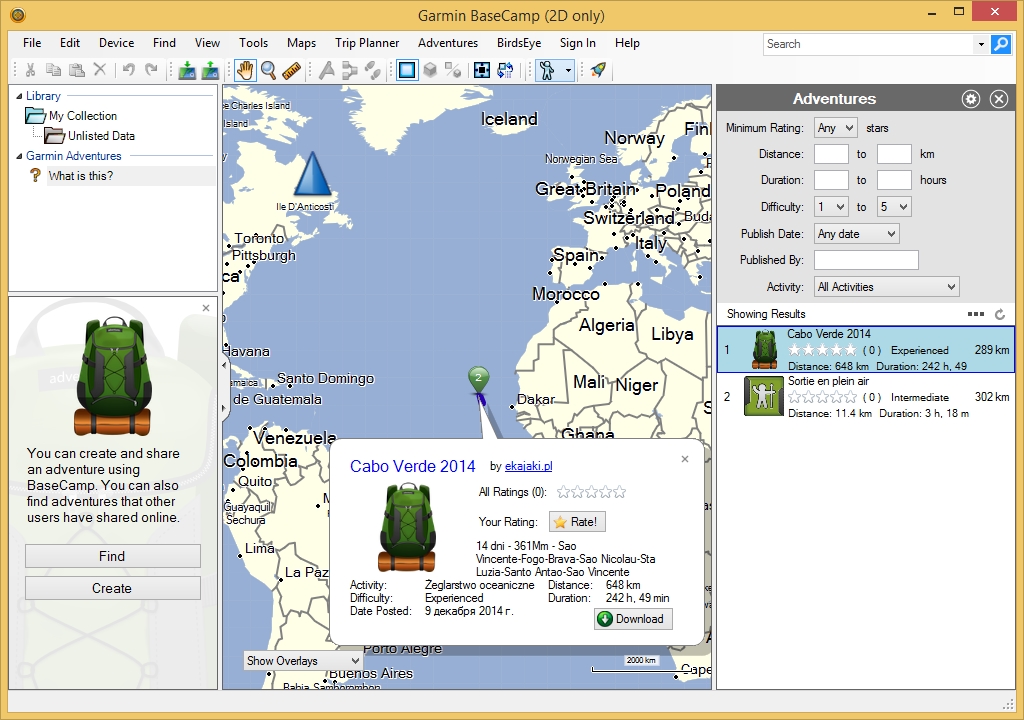Open the Activity filter dropdown

coord(886,286)
